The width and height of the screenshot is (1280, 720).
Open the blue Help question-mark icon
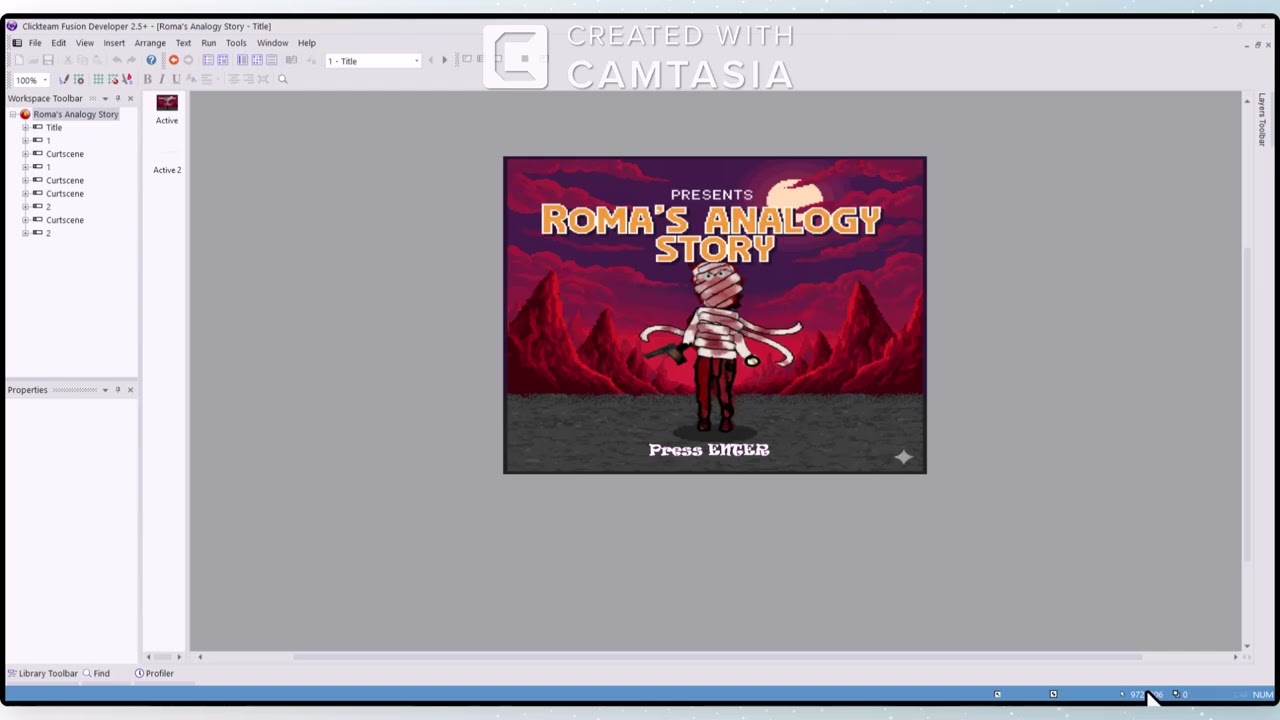point(151,61)
